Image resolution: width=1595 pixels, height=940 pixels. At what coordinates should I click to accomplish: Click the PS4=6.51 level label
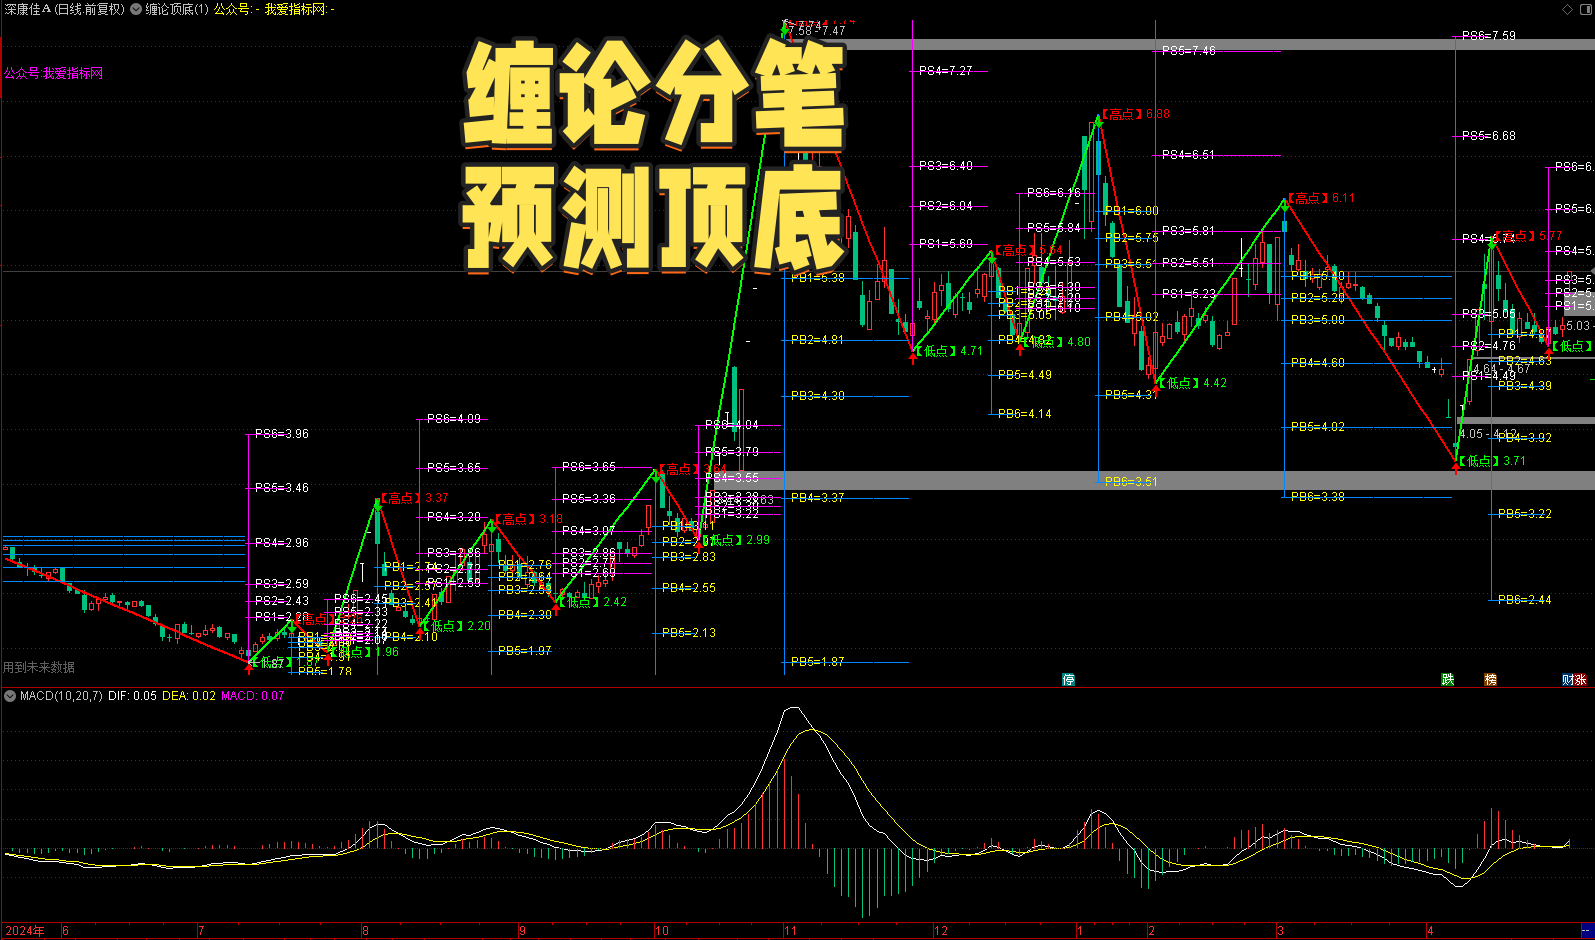coord(1188,155)
